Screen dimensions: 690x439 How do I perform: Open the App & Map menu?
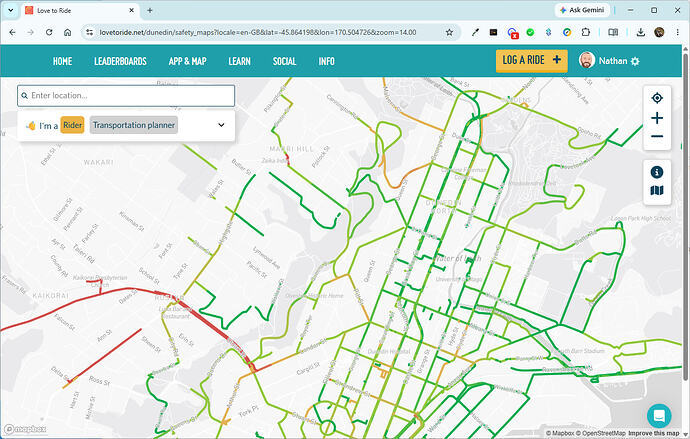[187, 61]
